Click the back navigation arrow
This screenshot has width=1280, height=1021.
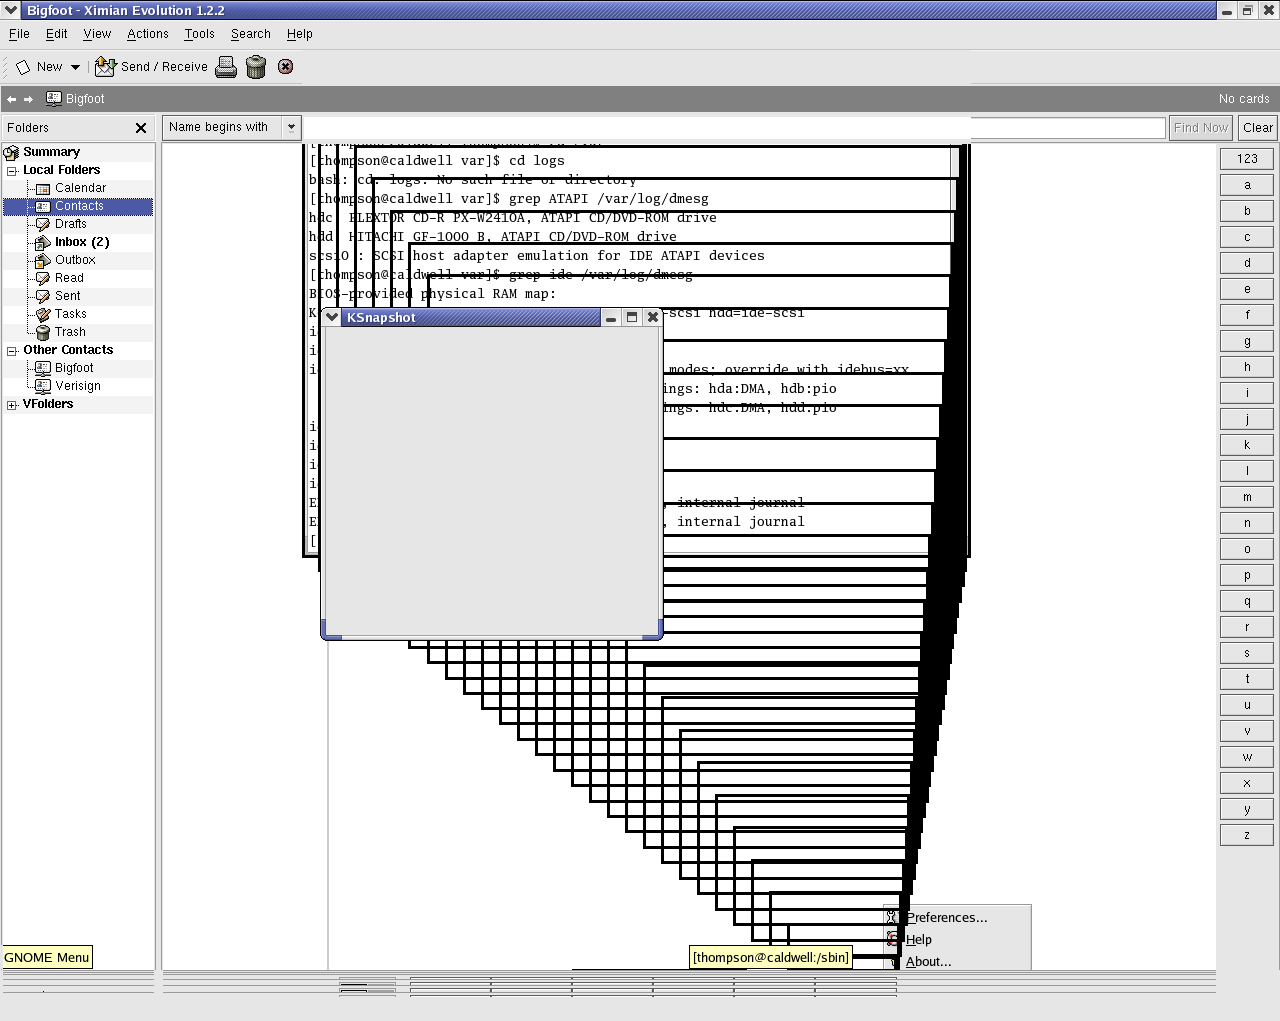coord(11,99)
